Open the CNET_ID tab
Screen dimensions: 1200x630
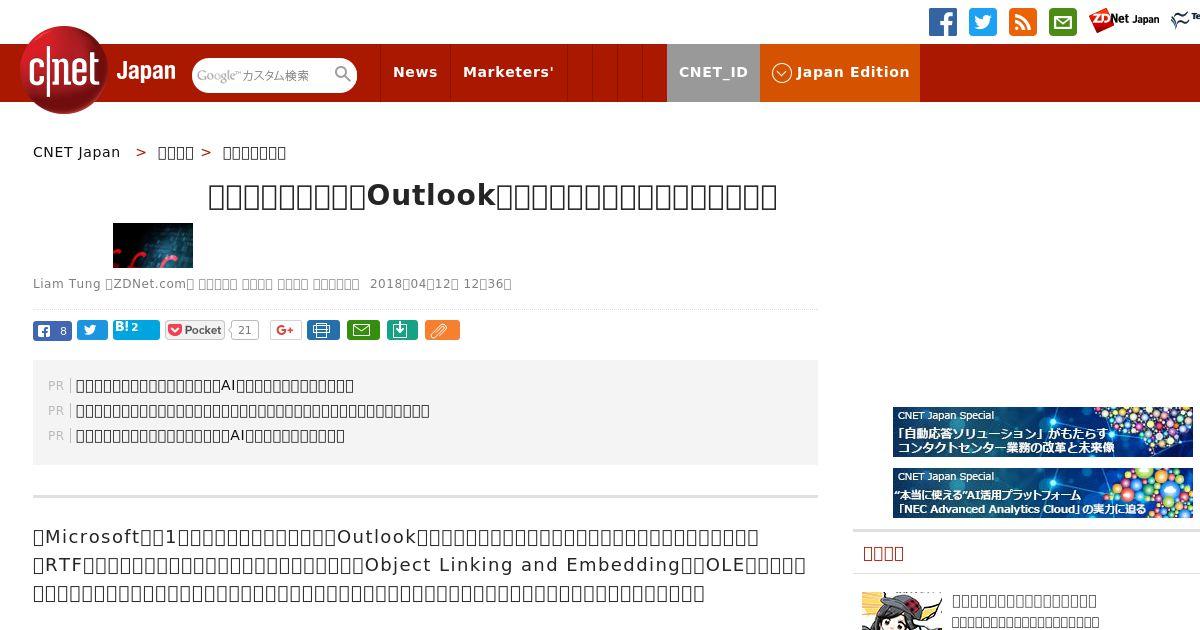[x=713, y=72]
